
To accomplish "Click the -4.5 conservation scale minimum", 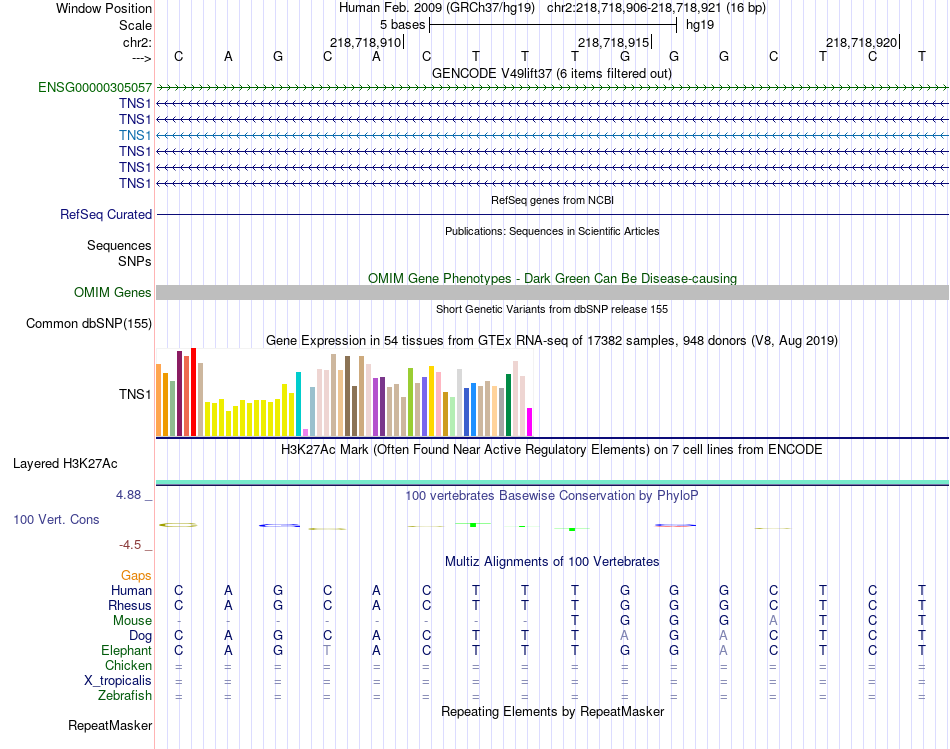I will [130, 545].
